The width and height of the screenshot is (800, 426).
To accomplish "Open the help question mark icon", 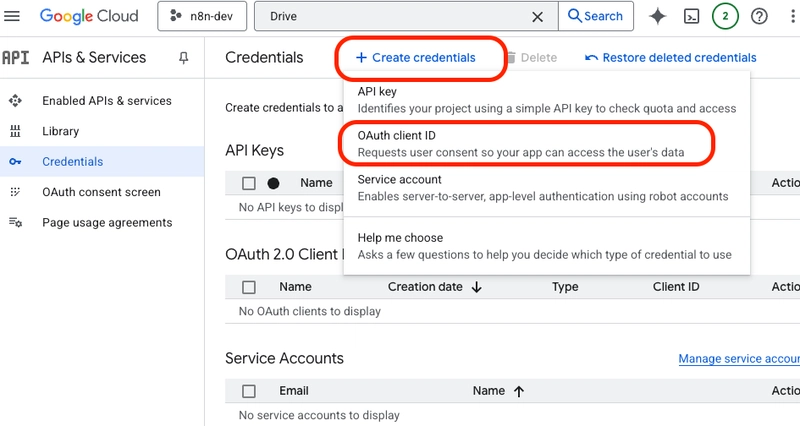I will pos(759,16).
